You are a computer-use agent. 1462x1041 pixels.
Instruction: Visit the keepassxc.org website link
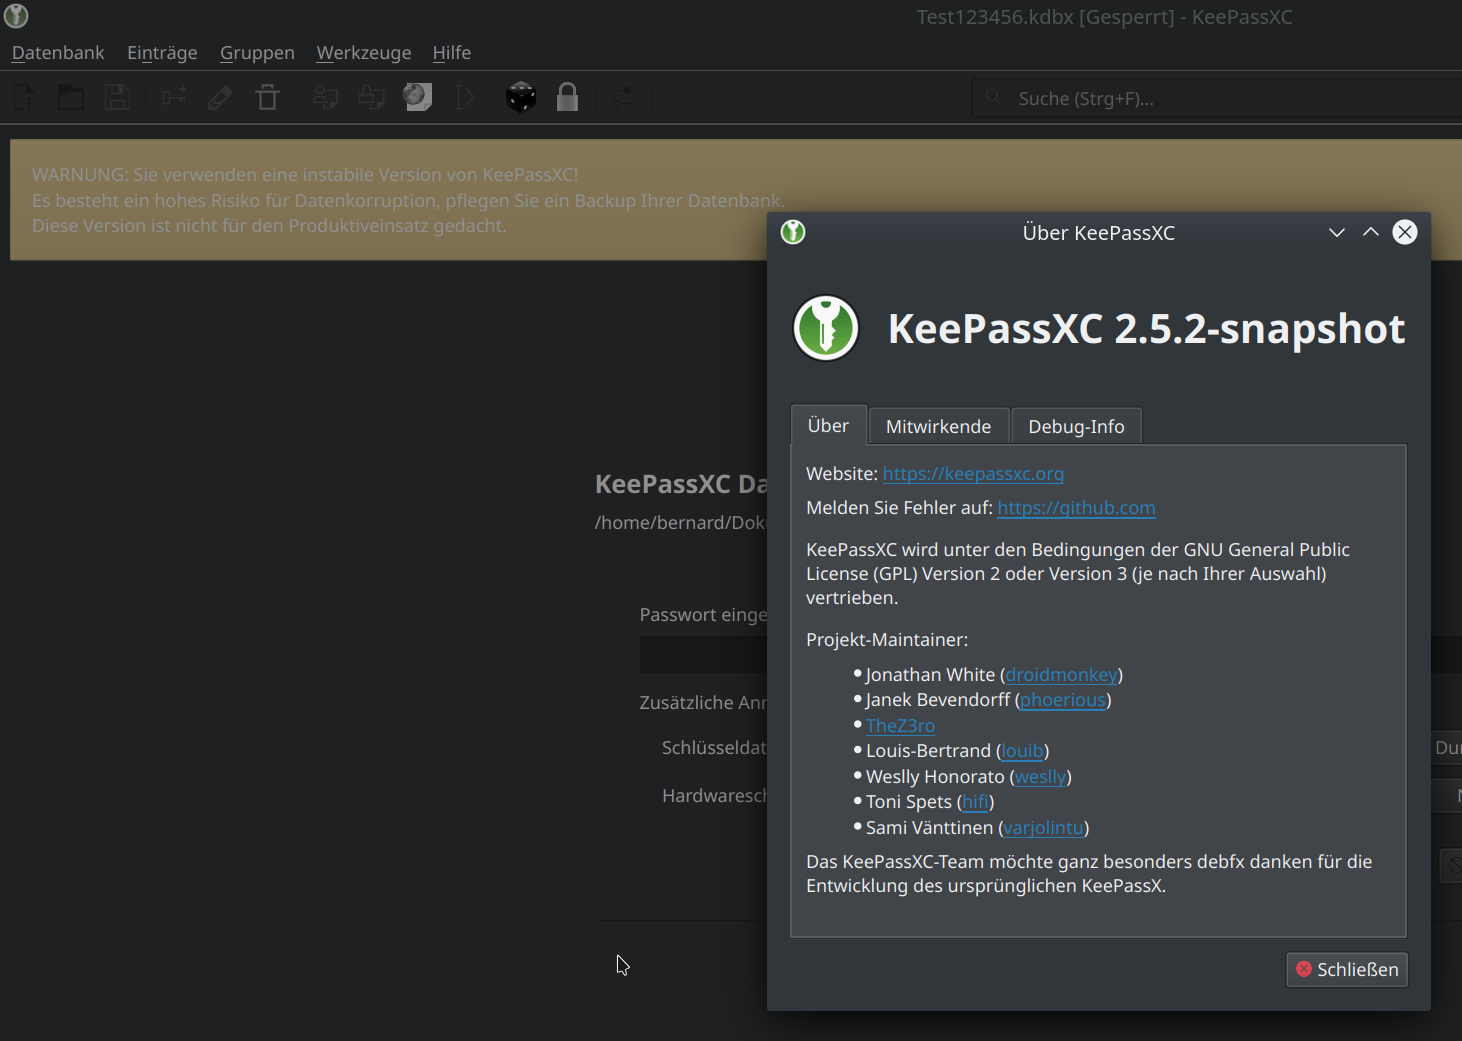tap(972, 473)
